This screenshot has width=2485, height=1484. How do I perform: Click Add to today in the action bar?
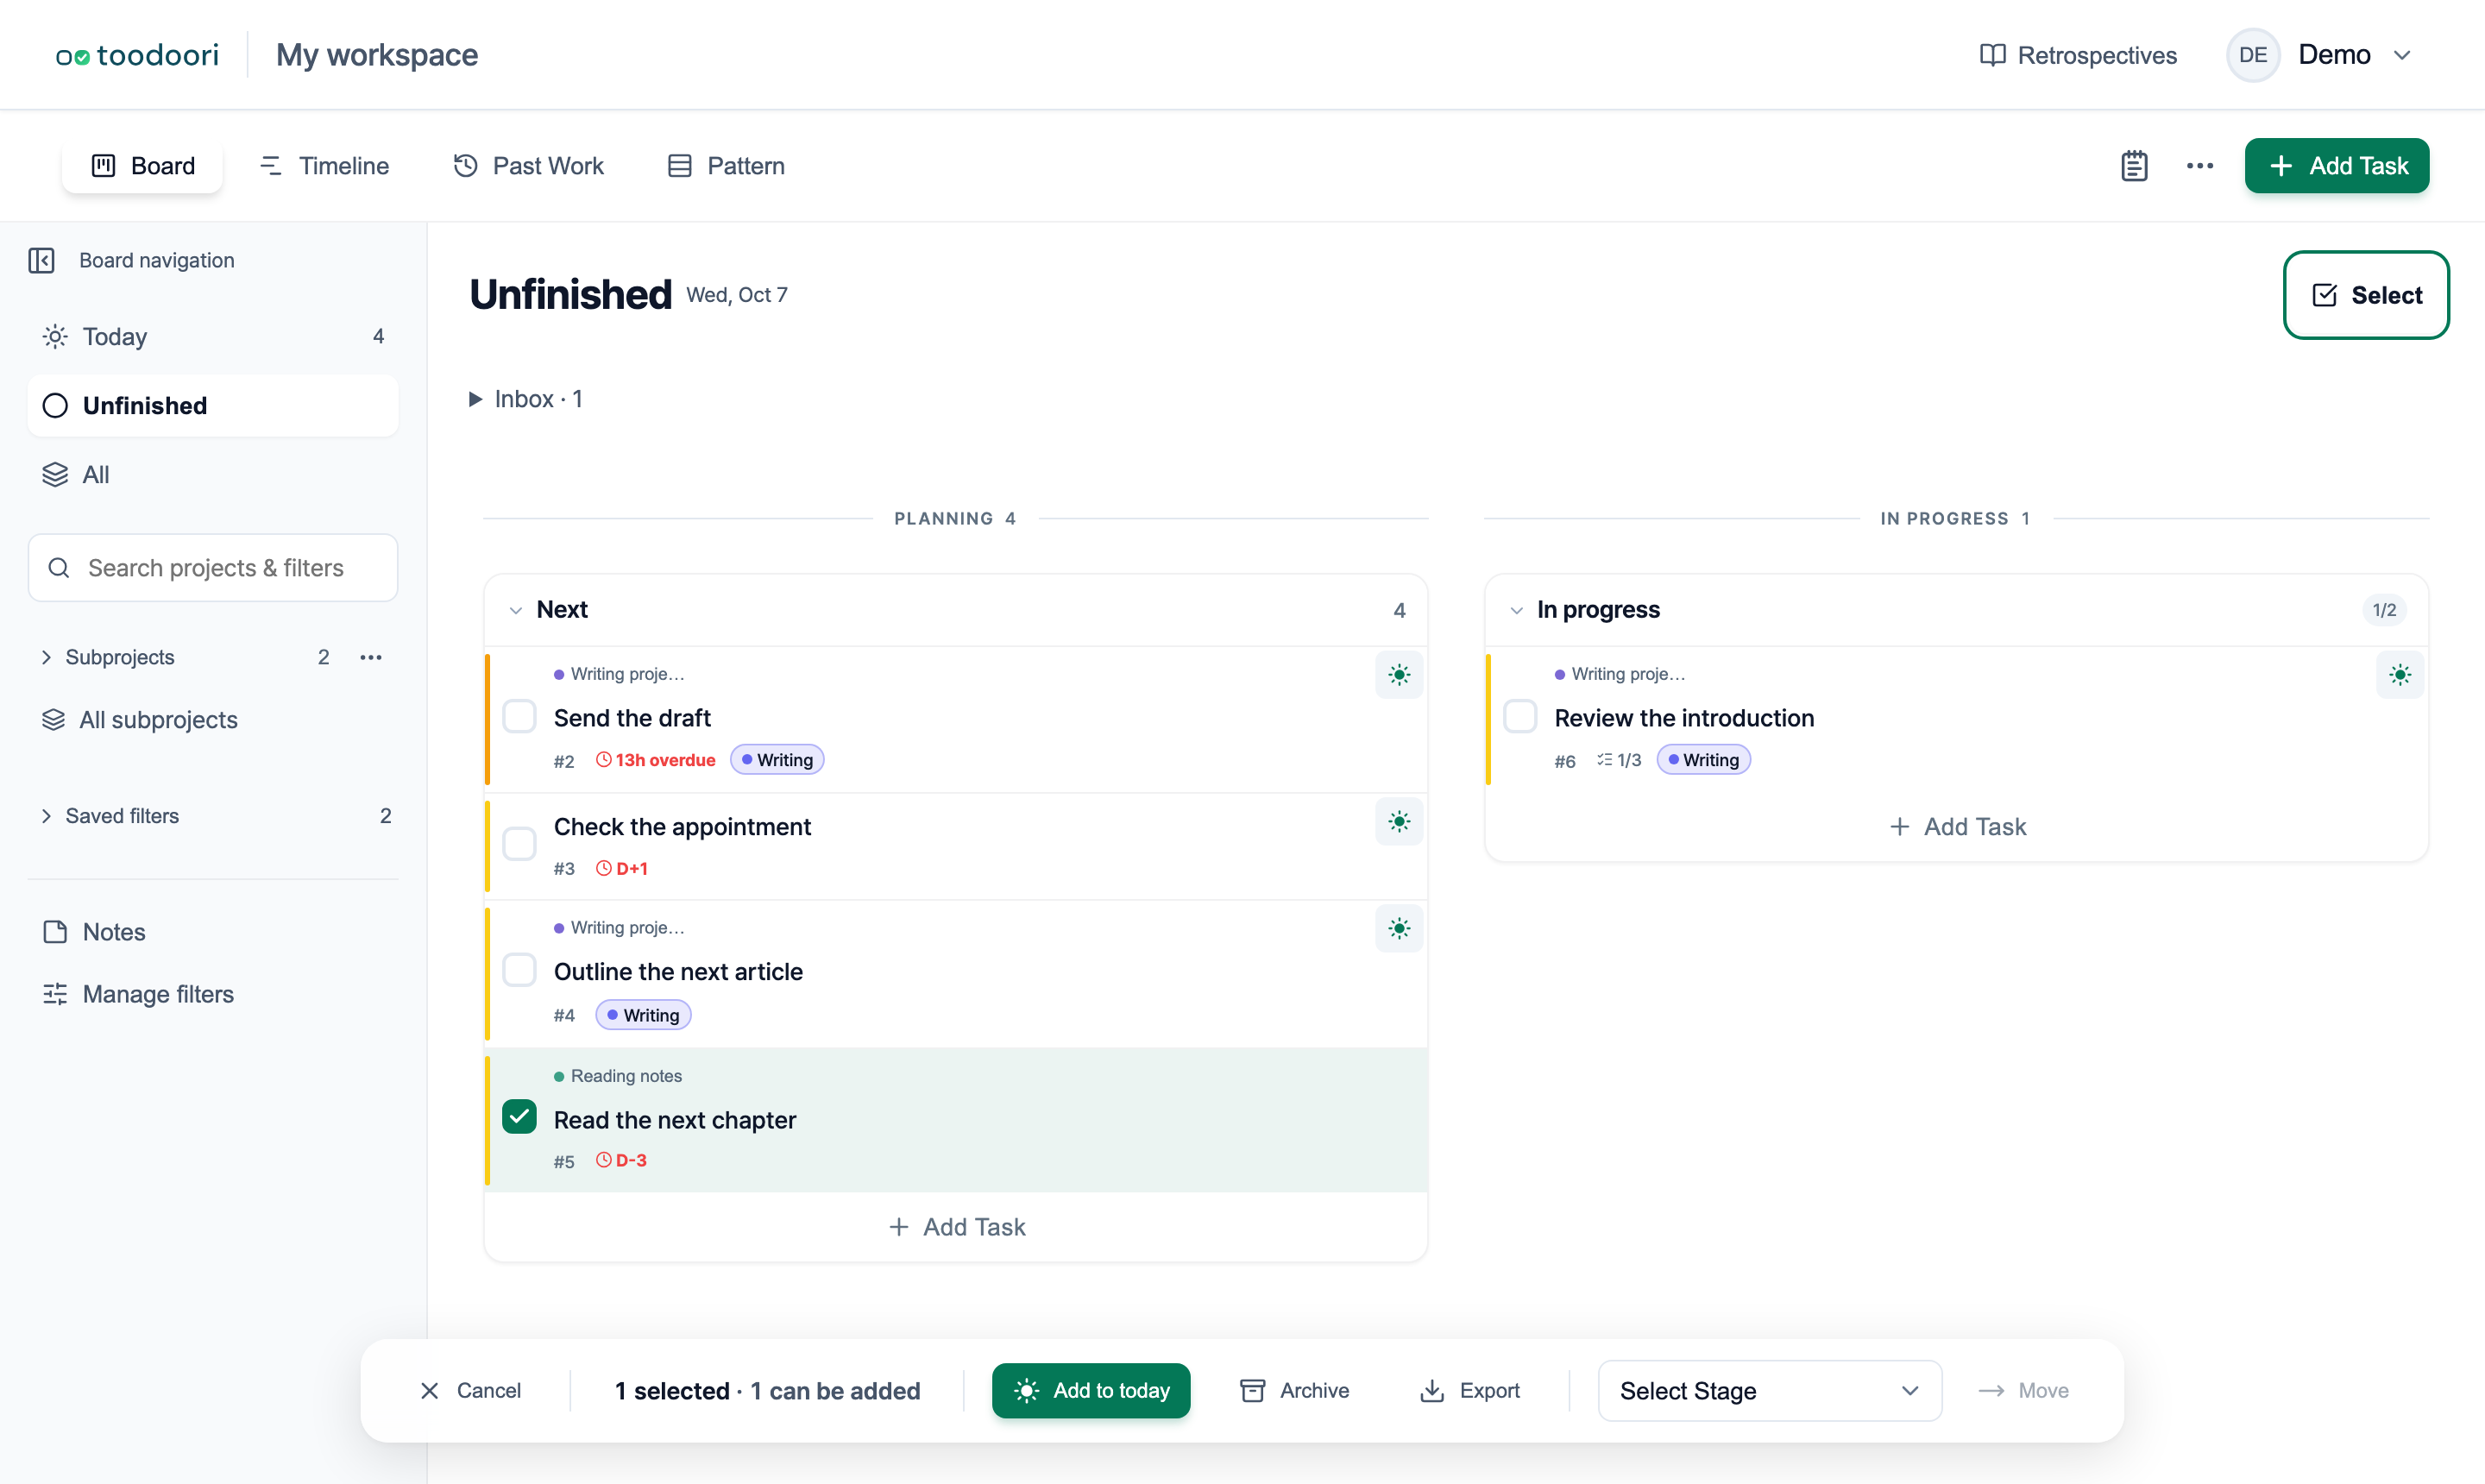tap(1091, 1391)
